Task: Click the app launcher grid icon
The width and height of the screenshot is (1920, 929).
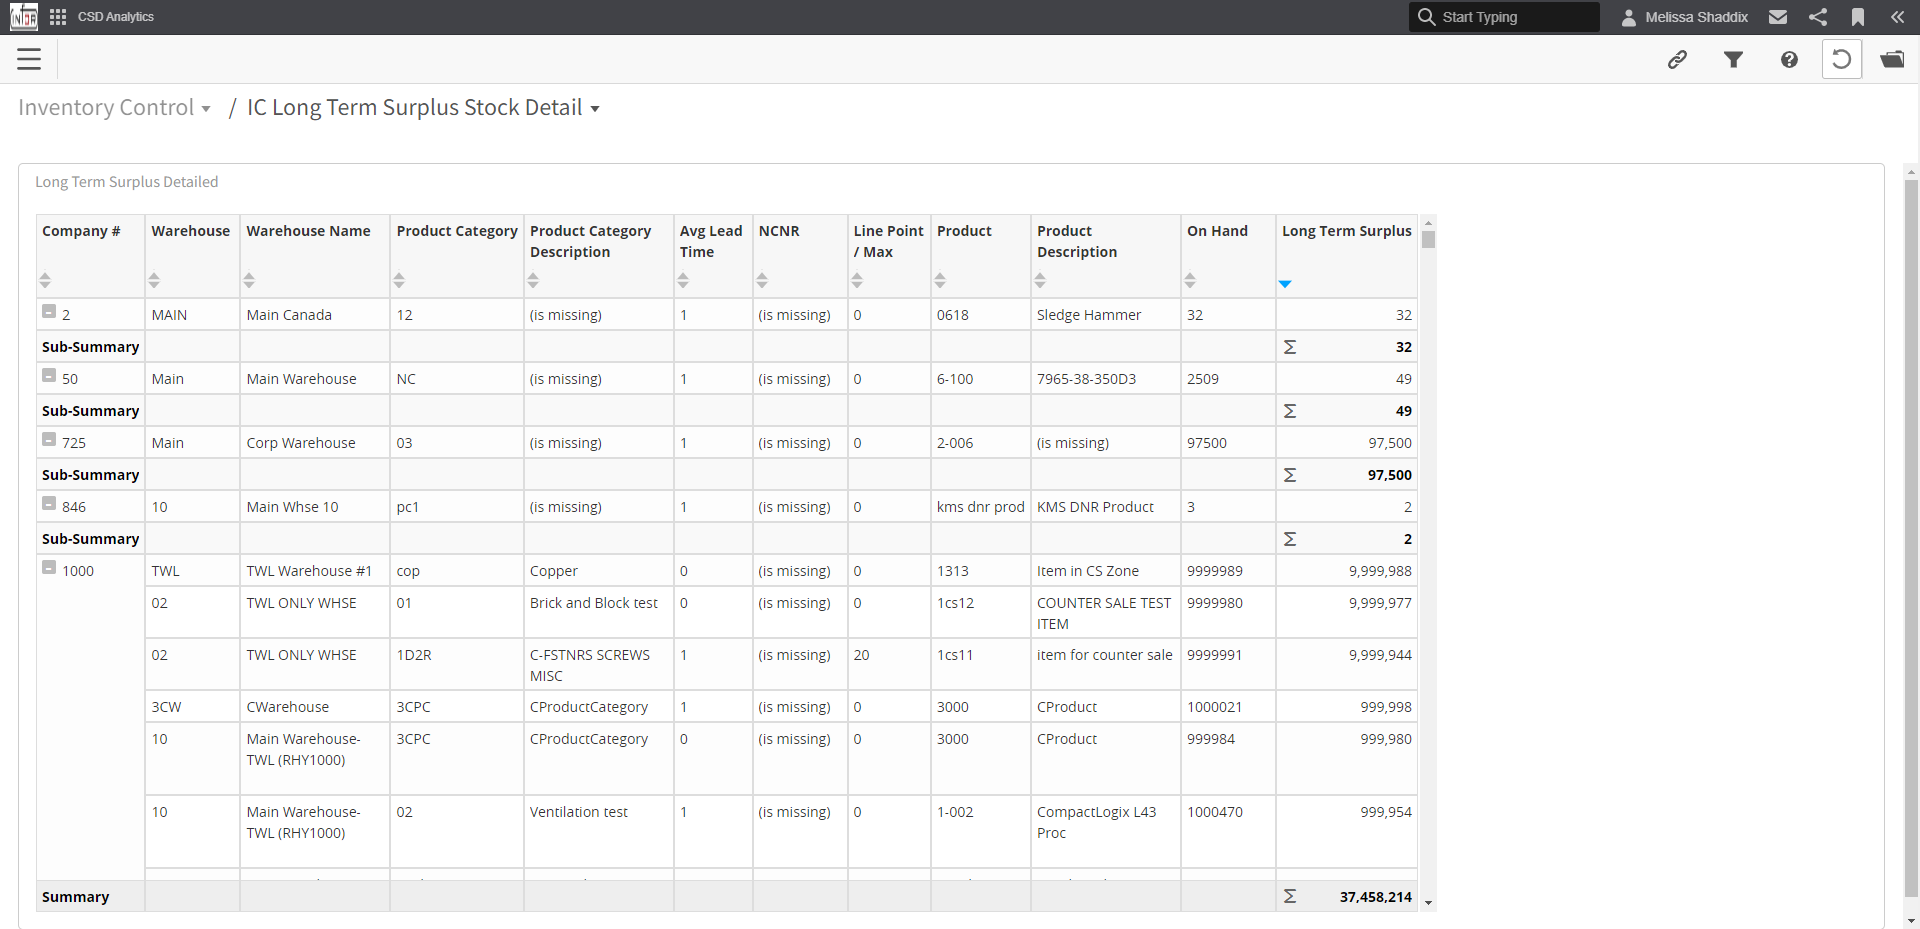Action: point(58,17)
